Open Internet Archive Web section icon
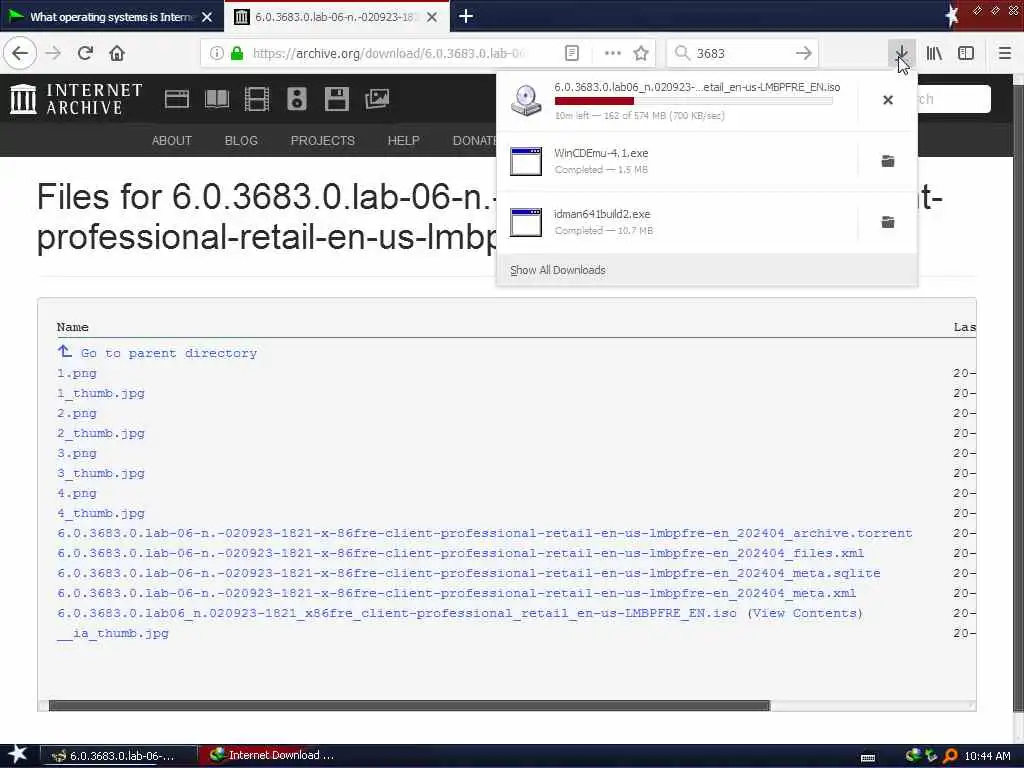 pos(176,99)
